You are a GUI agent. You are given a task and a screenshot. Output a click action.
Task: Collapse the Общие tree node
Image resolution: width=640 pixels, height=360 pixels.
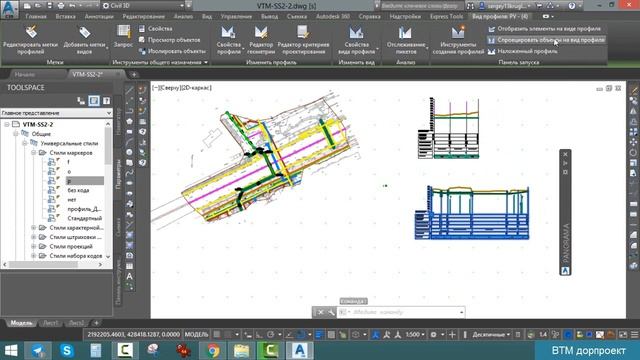16,134
